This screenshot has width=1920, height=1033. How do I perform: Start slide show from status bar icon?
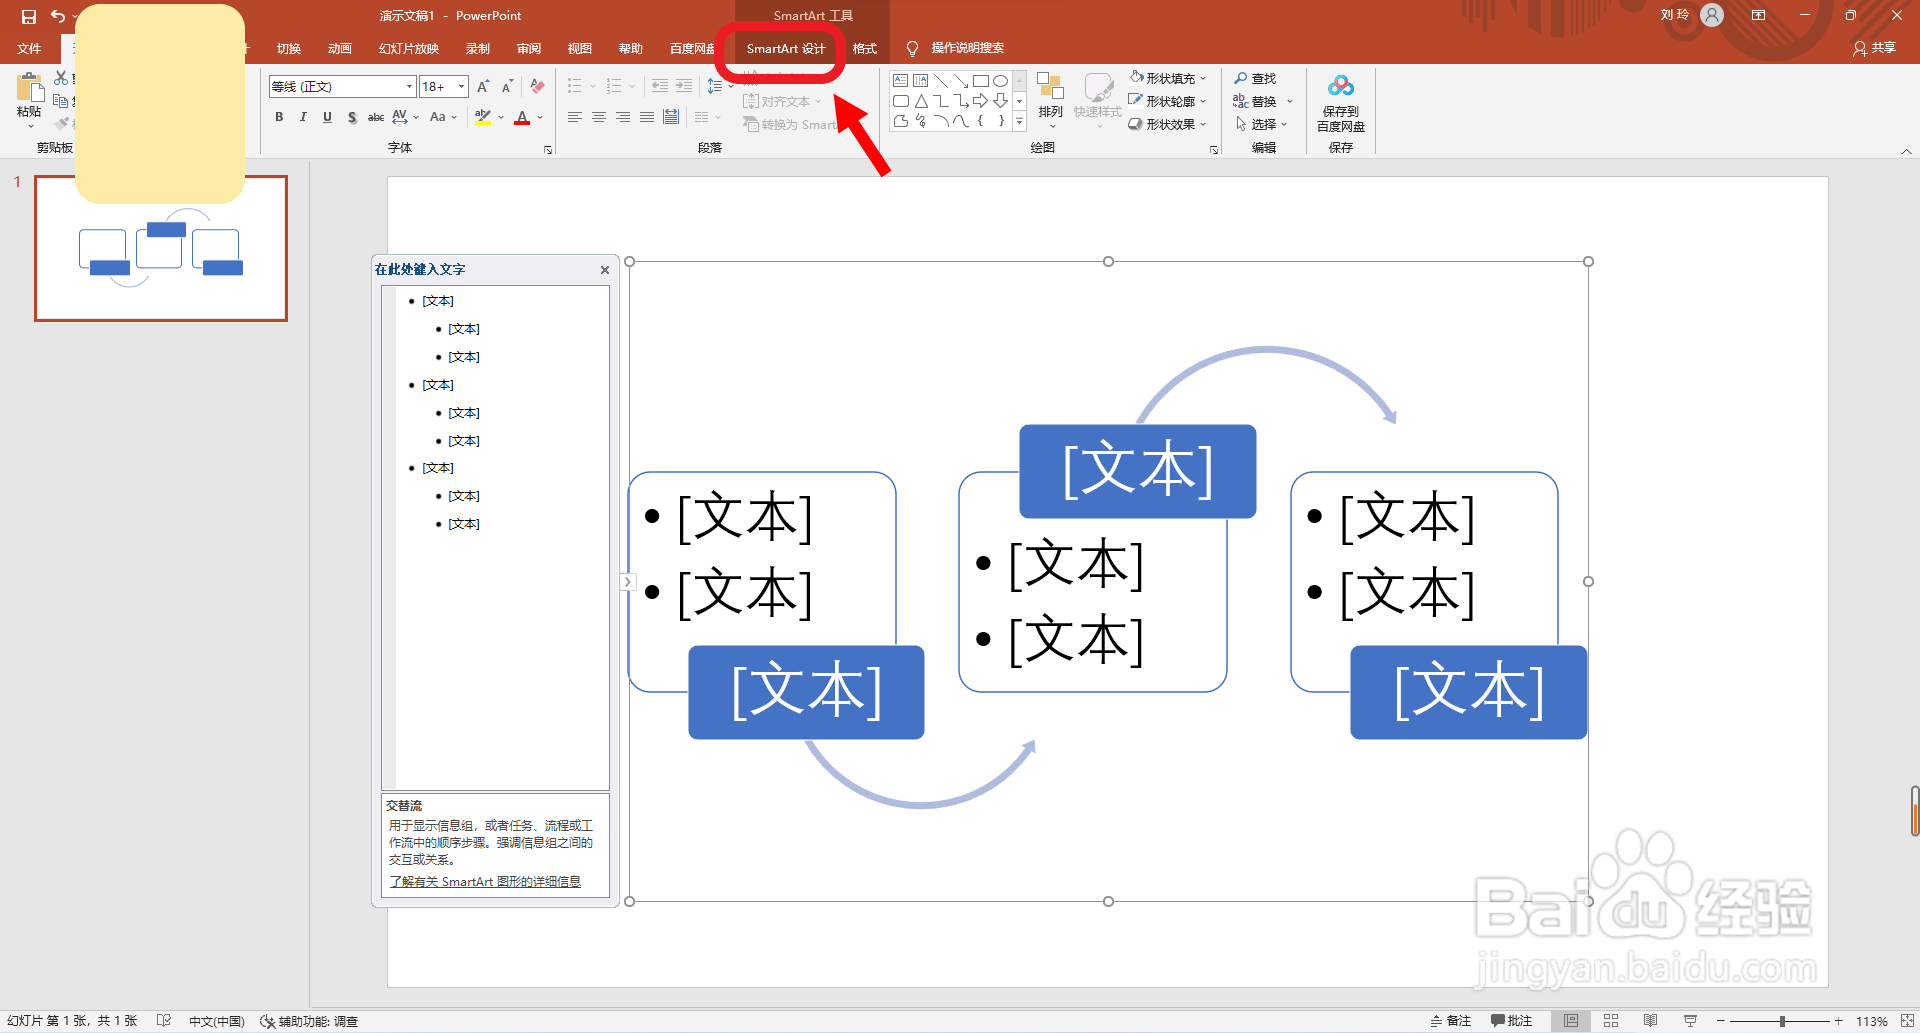[x=1690, y=1021]
